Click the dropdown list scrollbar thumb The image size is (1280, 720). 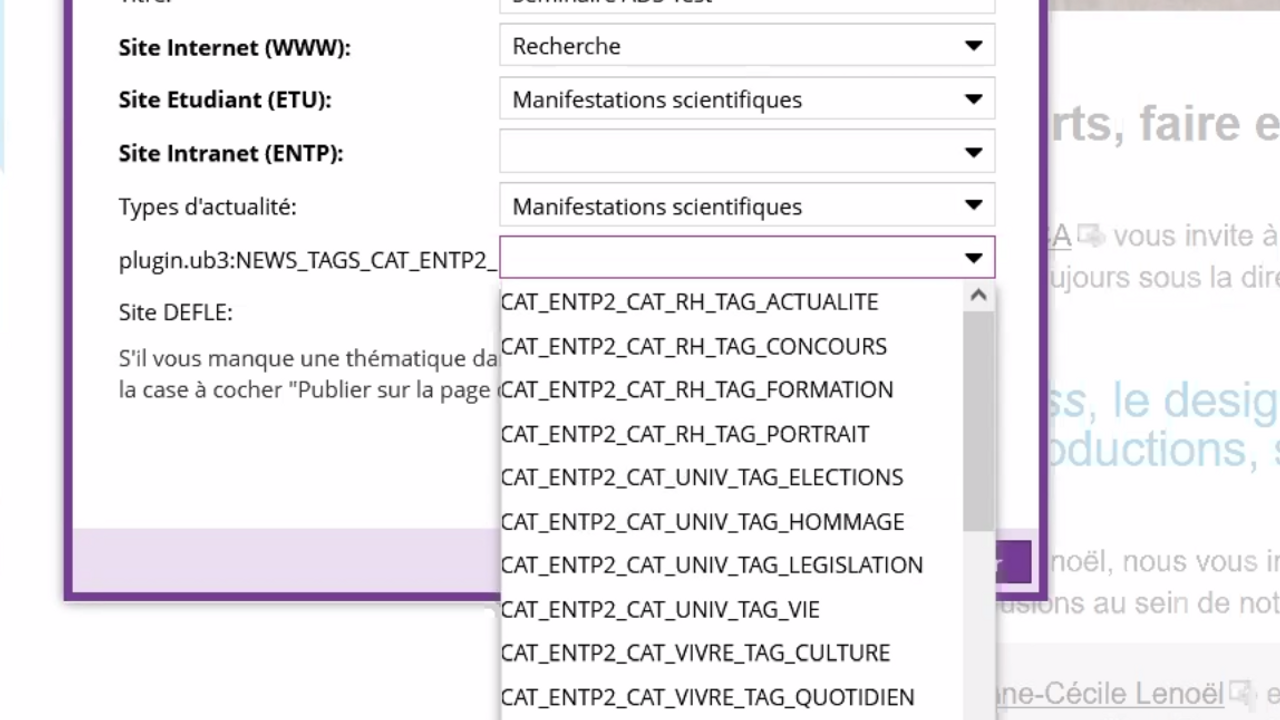pyautogui.click(x=978, y=420)
